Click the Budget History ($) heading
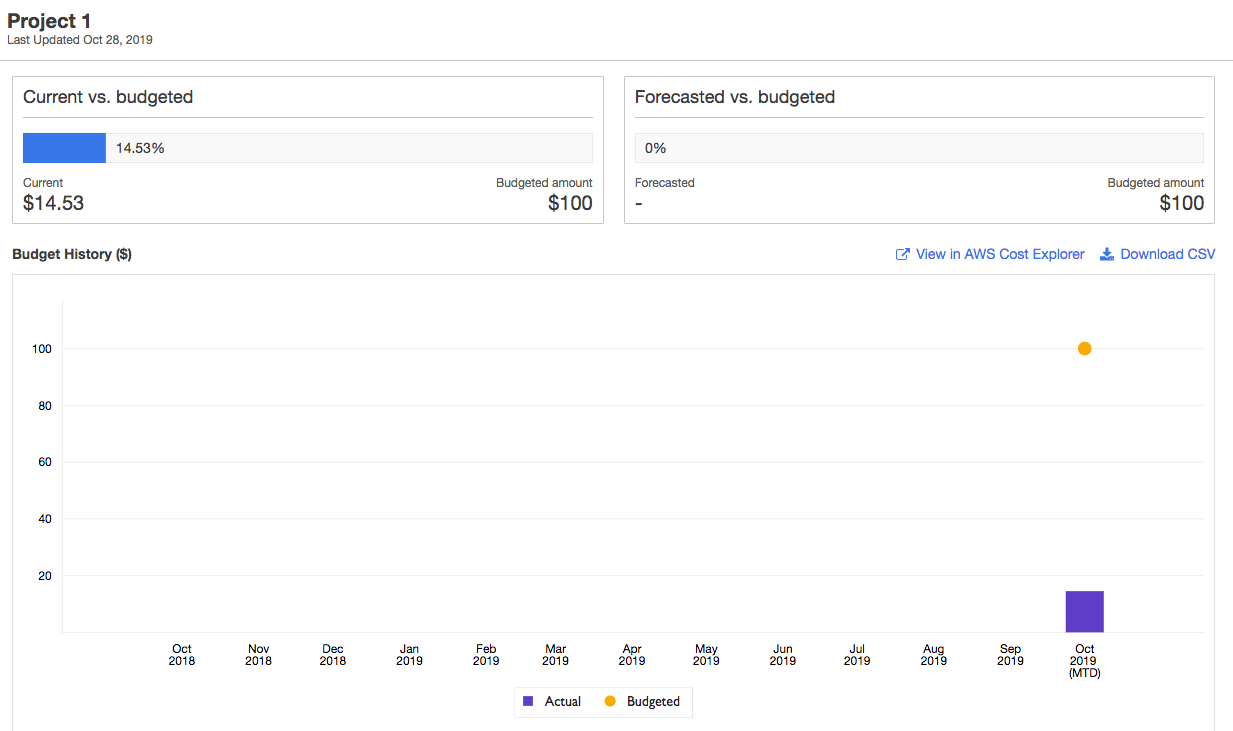1233x731 pixels. [x=72, y=255]
